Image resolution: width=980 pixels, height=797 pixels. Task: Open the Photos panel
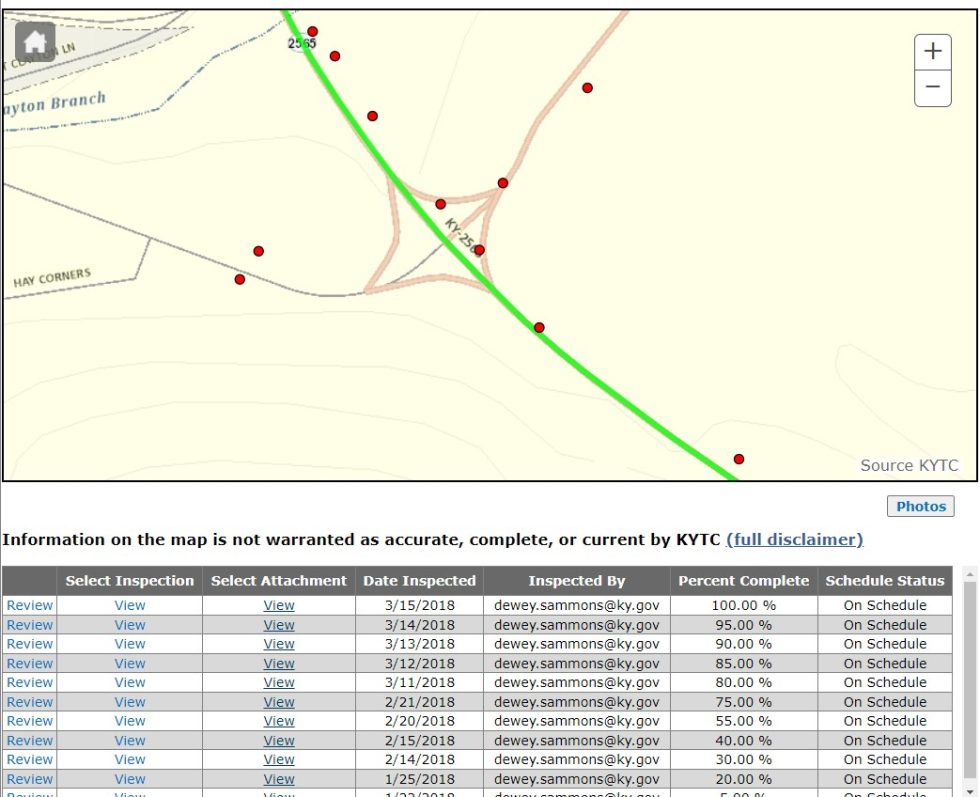(920, 506)
